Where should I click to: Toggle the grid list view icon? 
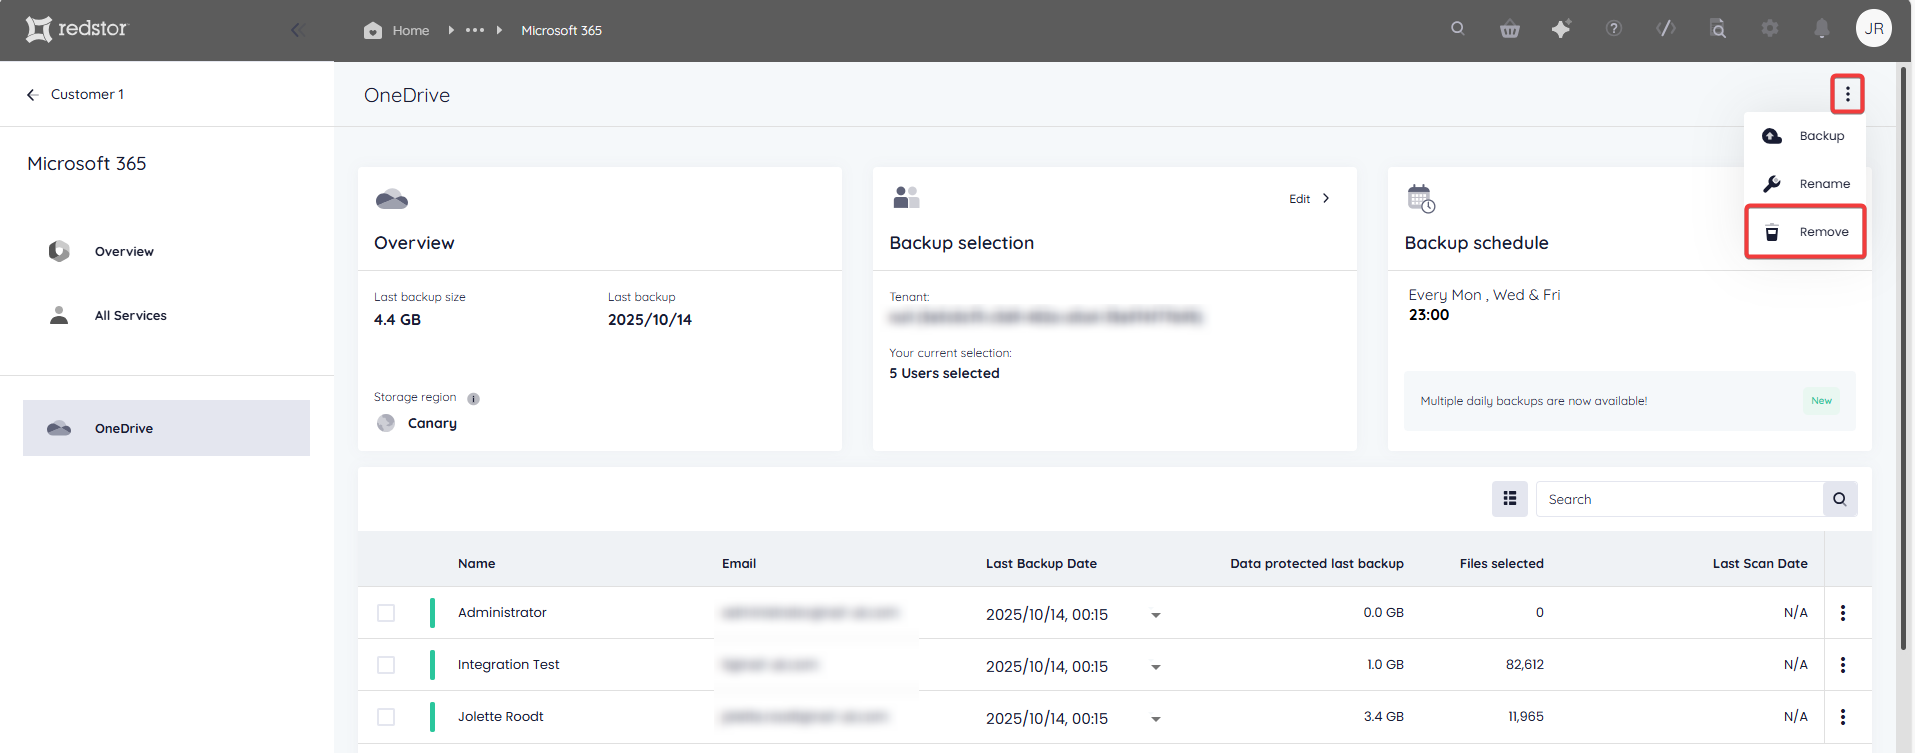(1510, 499)
